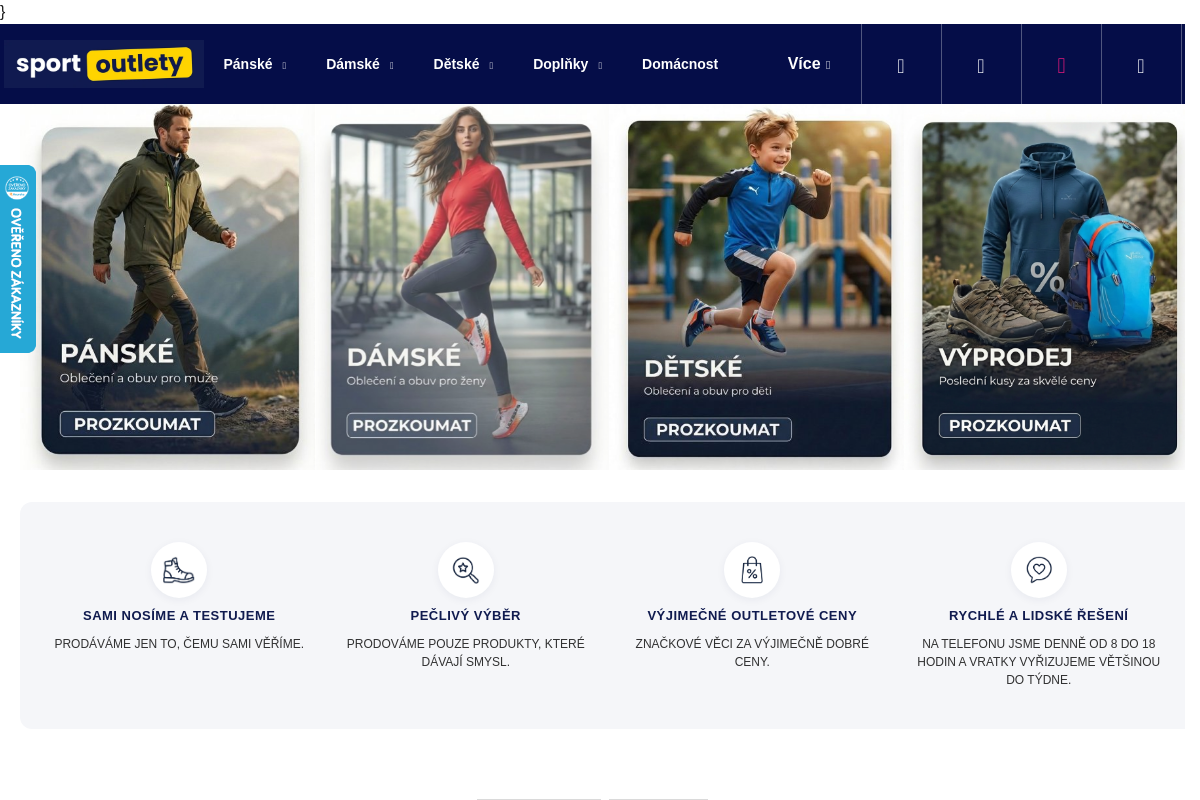Screen dimensions: 1200x800
Task: Click the DĚTSKÉ card title
Action: (x=693, y=367)
